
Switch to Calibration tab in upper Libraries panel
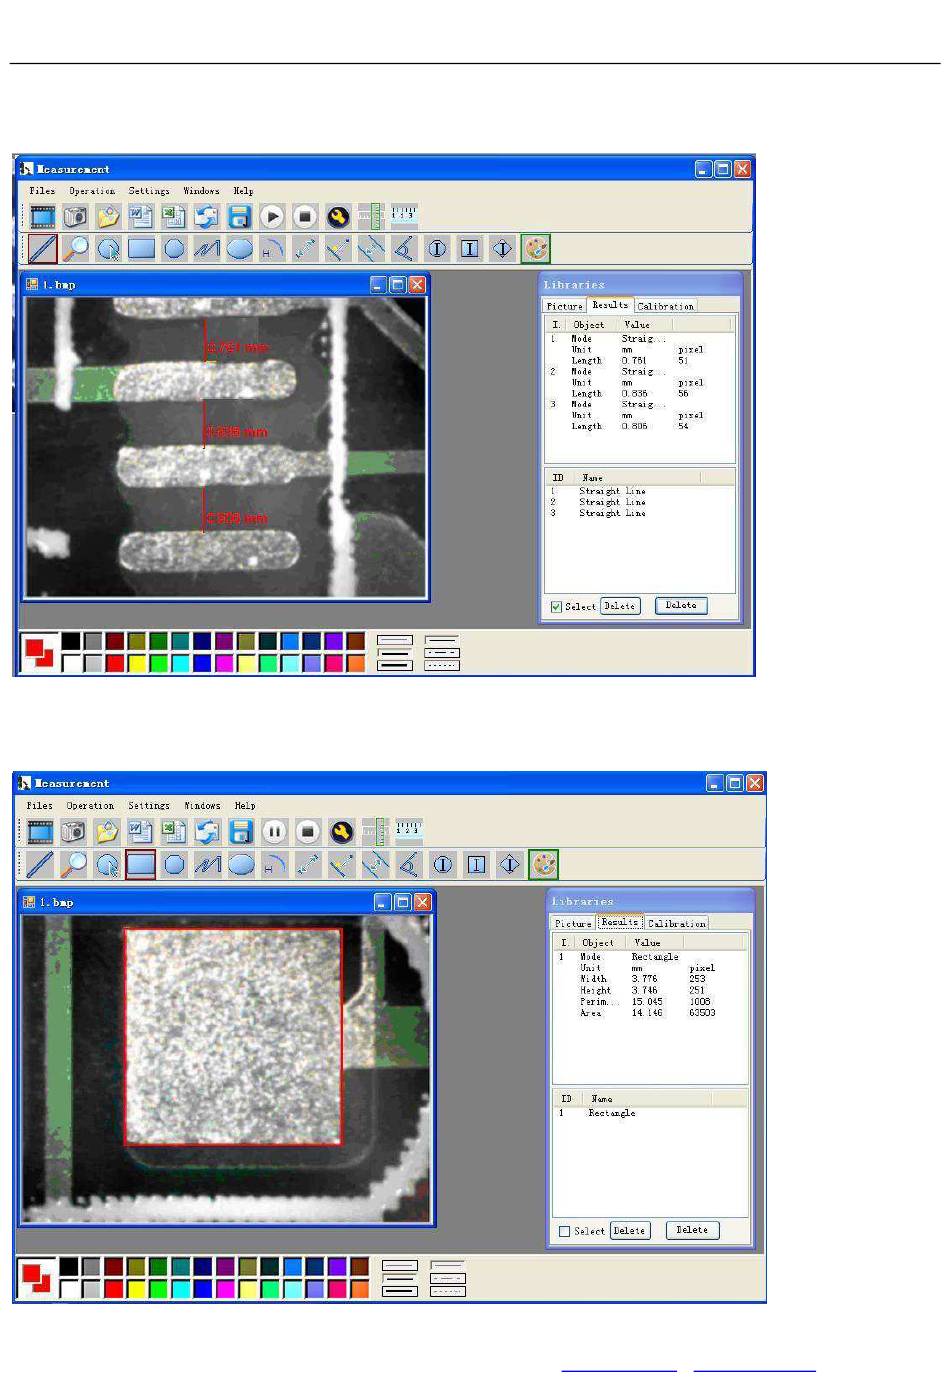(665, 306)
